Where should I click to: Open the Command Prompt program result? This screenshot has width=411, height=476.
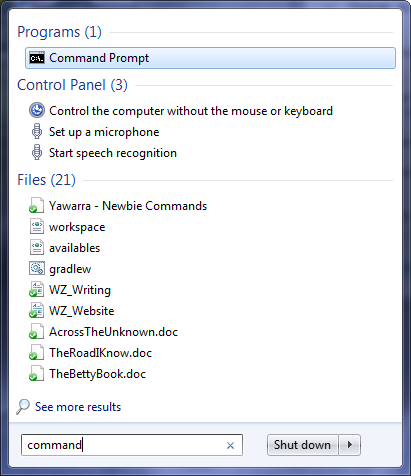(210, 58)
